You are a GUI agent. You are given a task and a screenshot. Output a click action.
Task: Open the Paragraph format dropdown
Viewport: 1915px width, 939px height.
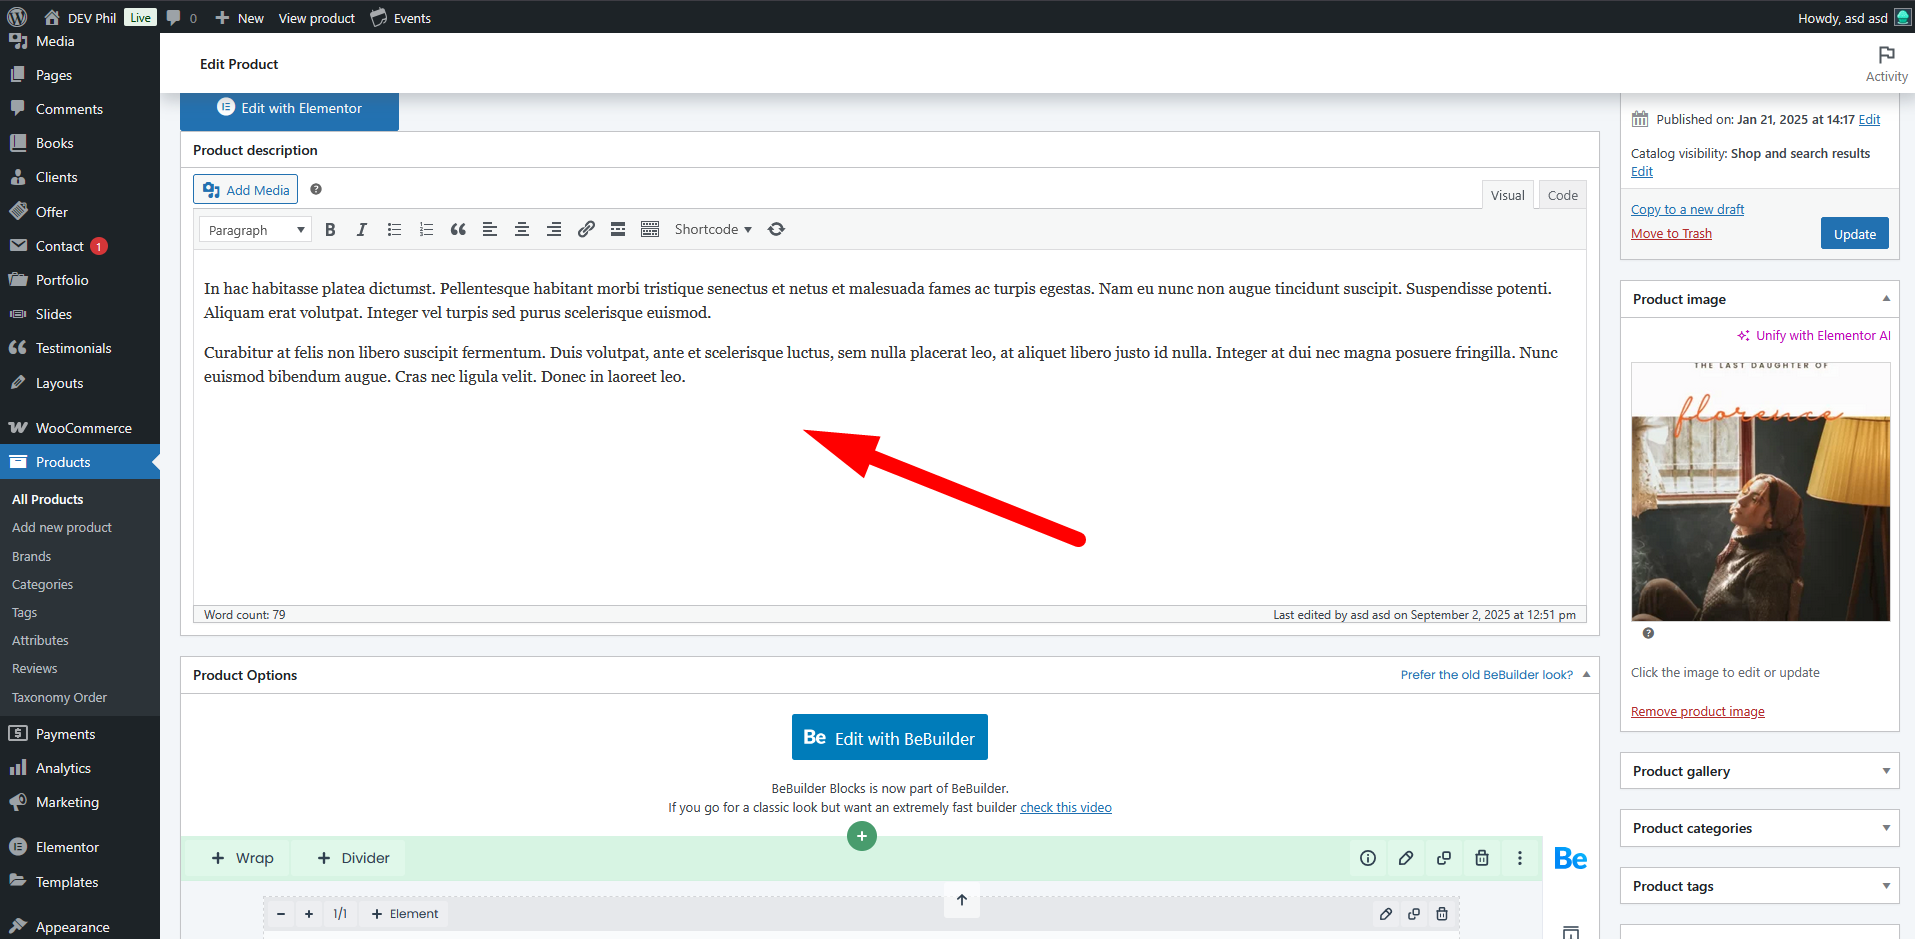click(x=255, y=230)
